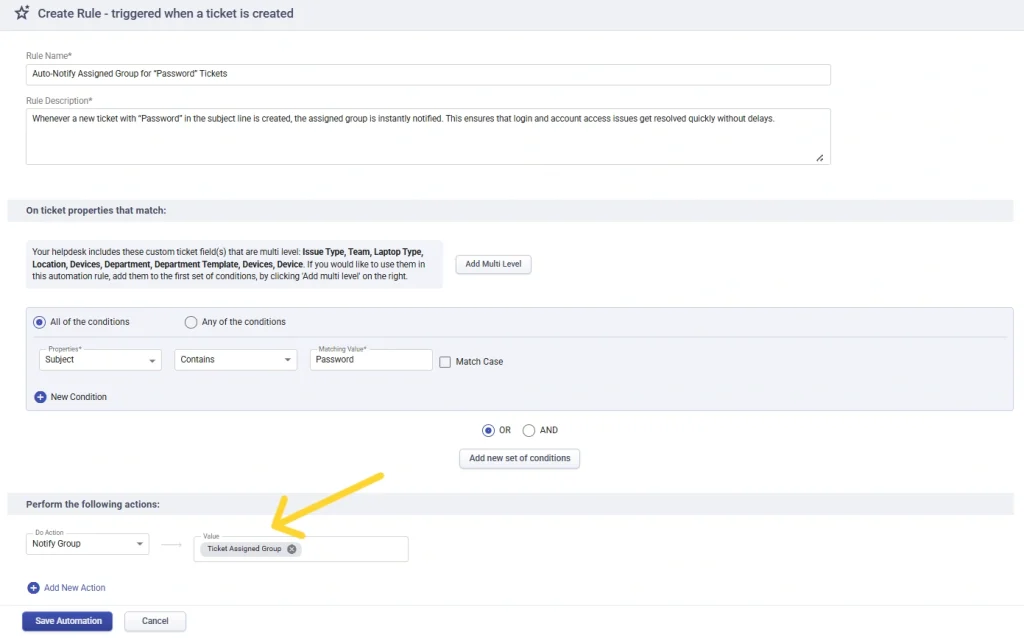The image size is (1024, 638).
Task: Choose the OR radio option
Action: tap(488, 430)
